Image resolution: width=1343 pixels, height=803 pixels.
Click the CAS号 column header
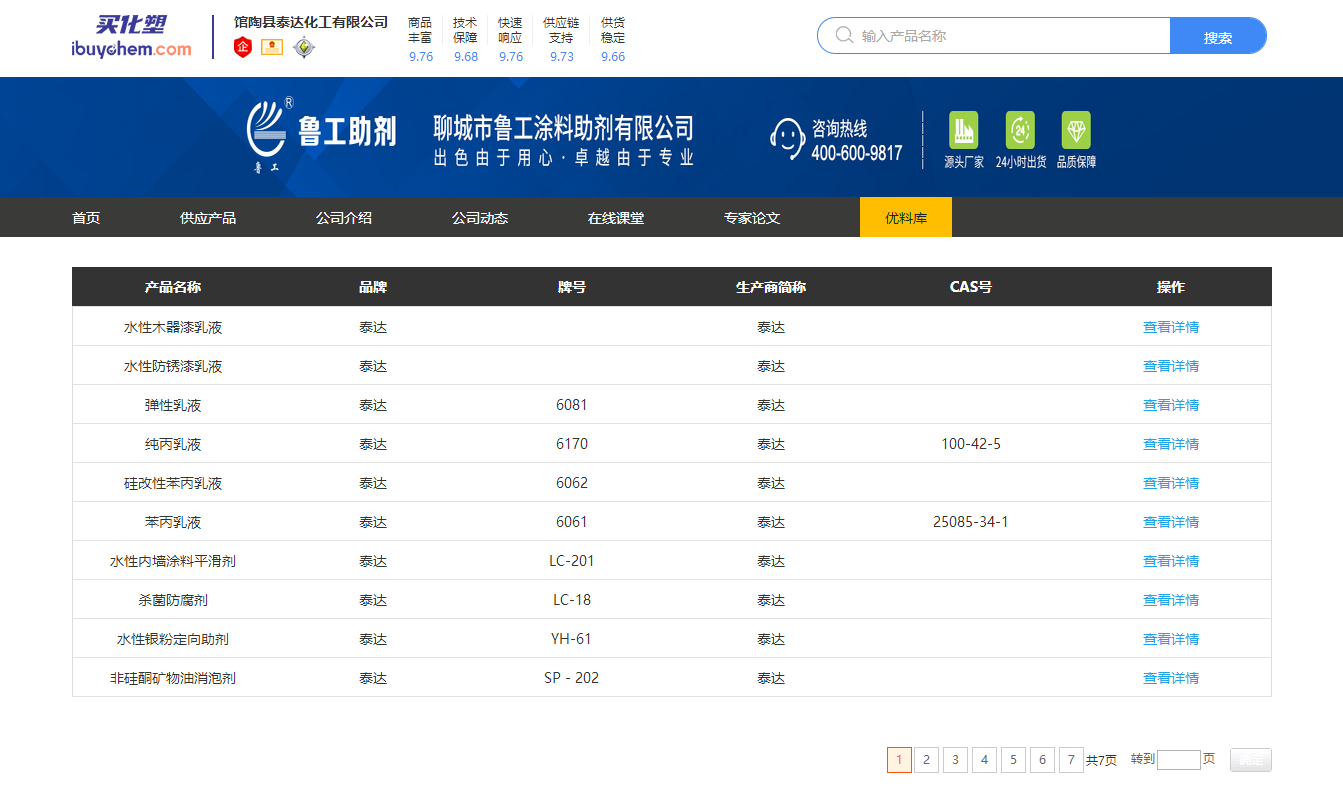pos(971,287)
